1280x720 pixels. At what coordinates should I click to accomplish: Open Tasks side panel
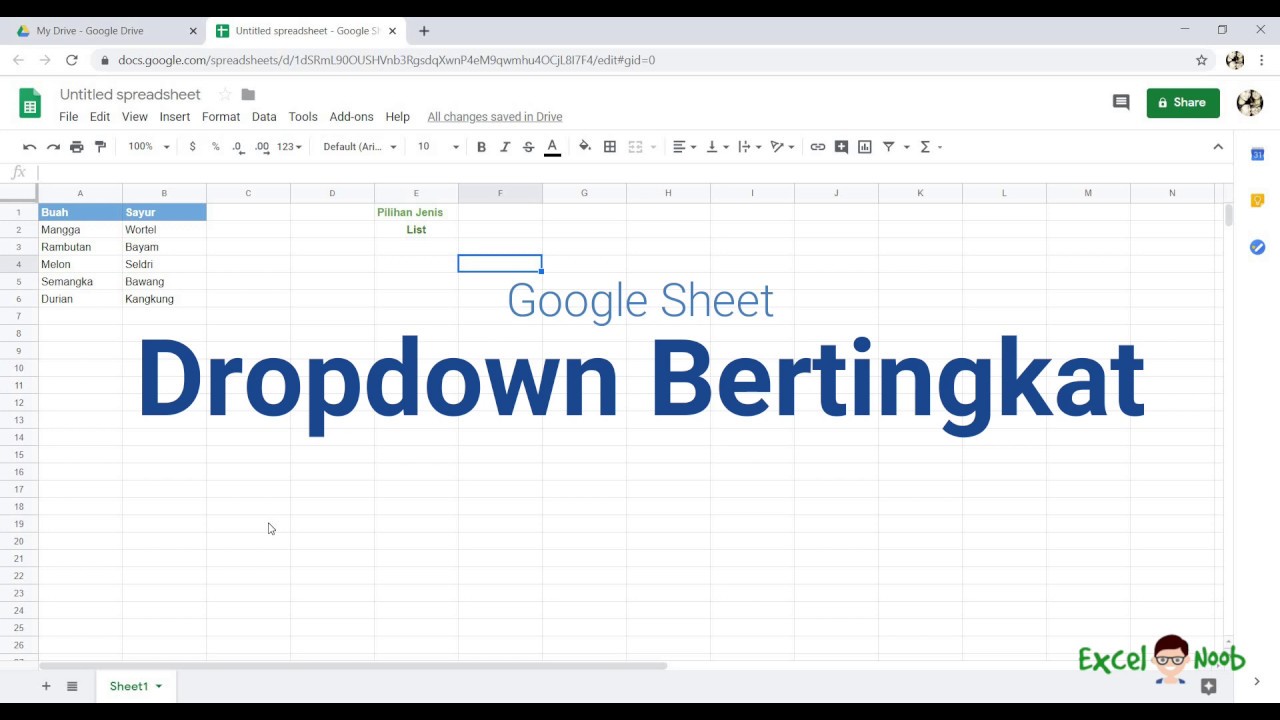(1258, 247)
